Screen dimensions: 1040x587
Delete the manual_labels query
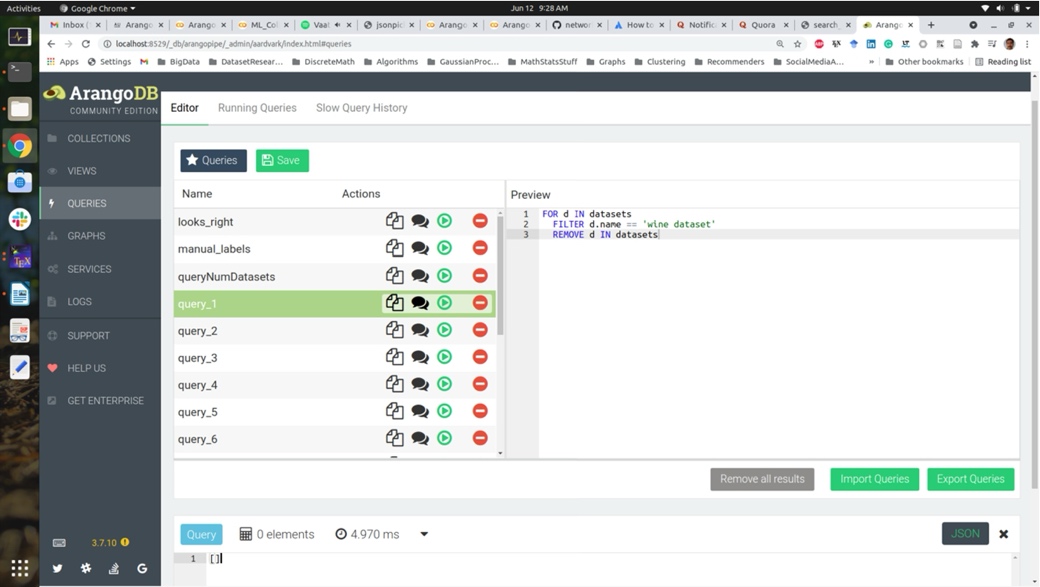pos(480,248)
